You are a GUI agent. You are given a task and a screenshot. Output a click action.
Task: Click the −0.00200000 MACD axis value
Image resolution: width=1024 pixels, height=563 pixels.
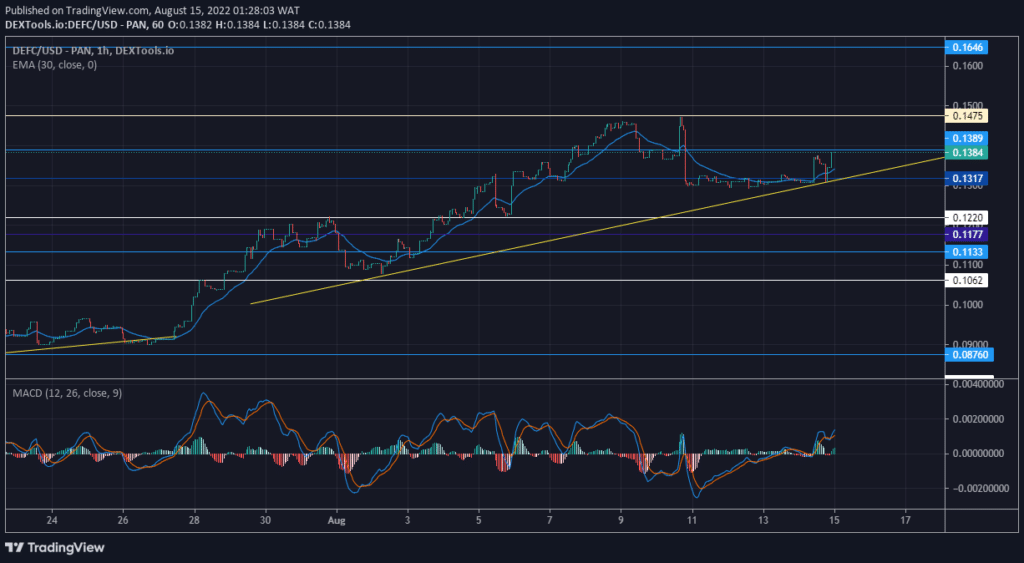(979, 489)
